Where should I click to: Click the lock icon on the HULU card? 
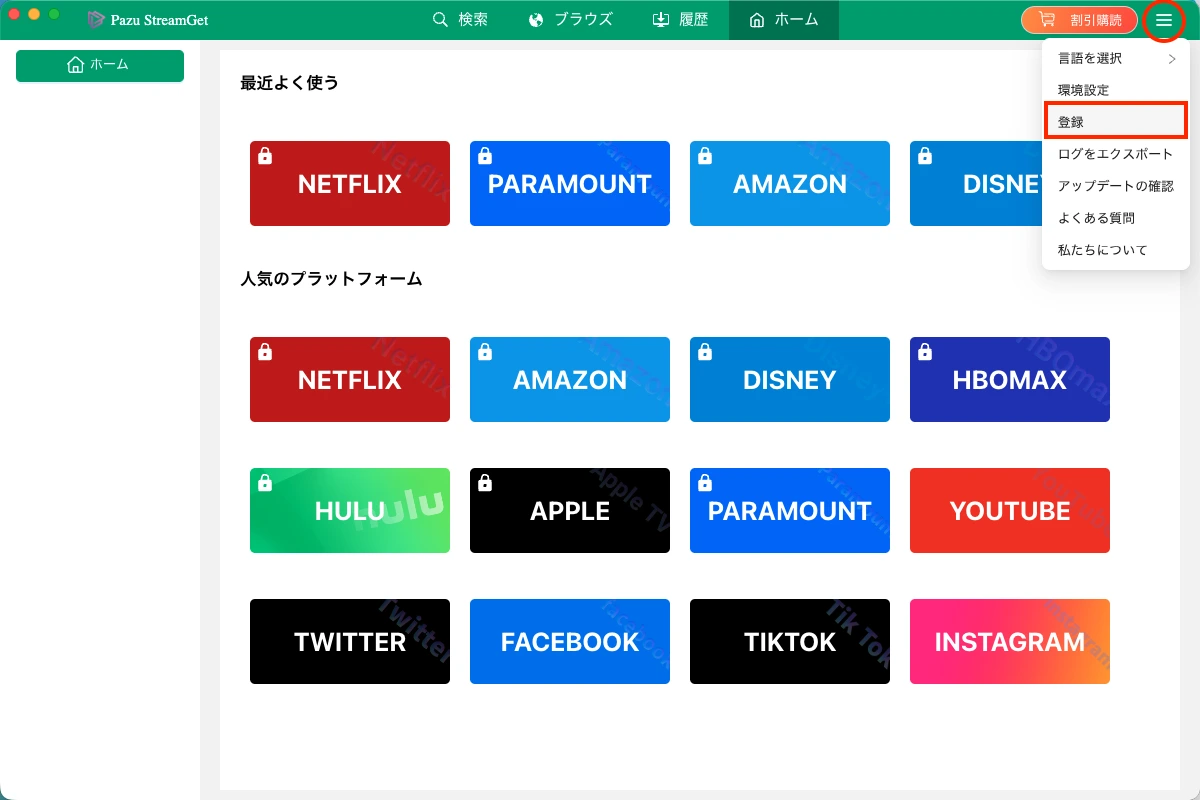[x=265, y=483]
